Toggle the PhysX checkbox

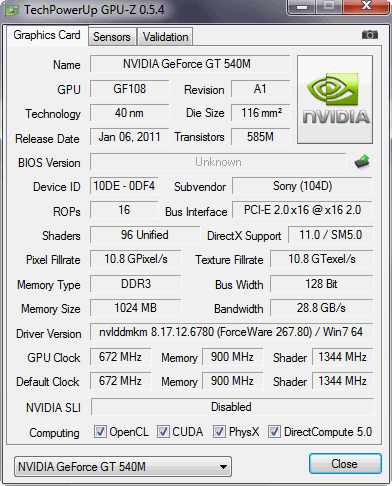click(219, 431)
